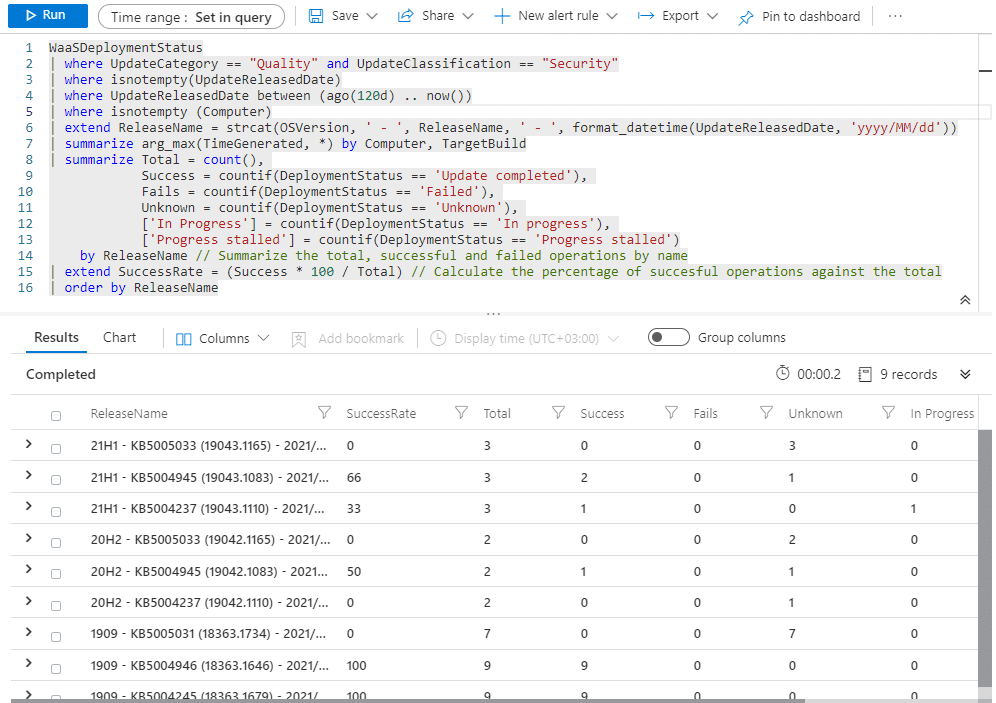Expand New alert rule dropdown arrow
This screenshot has width=996, height=703.
coord(612,16)
